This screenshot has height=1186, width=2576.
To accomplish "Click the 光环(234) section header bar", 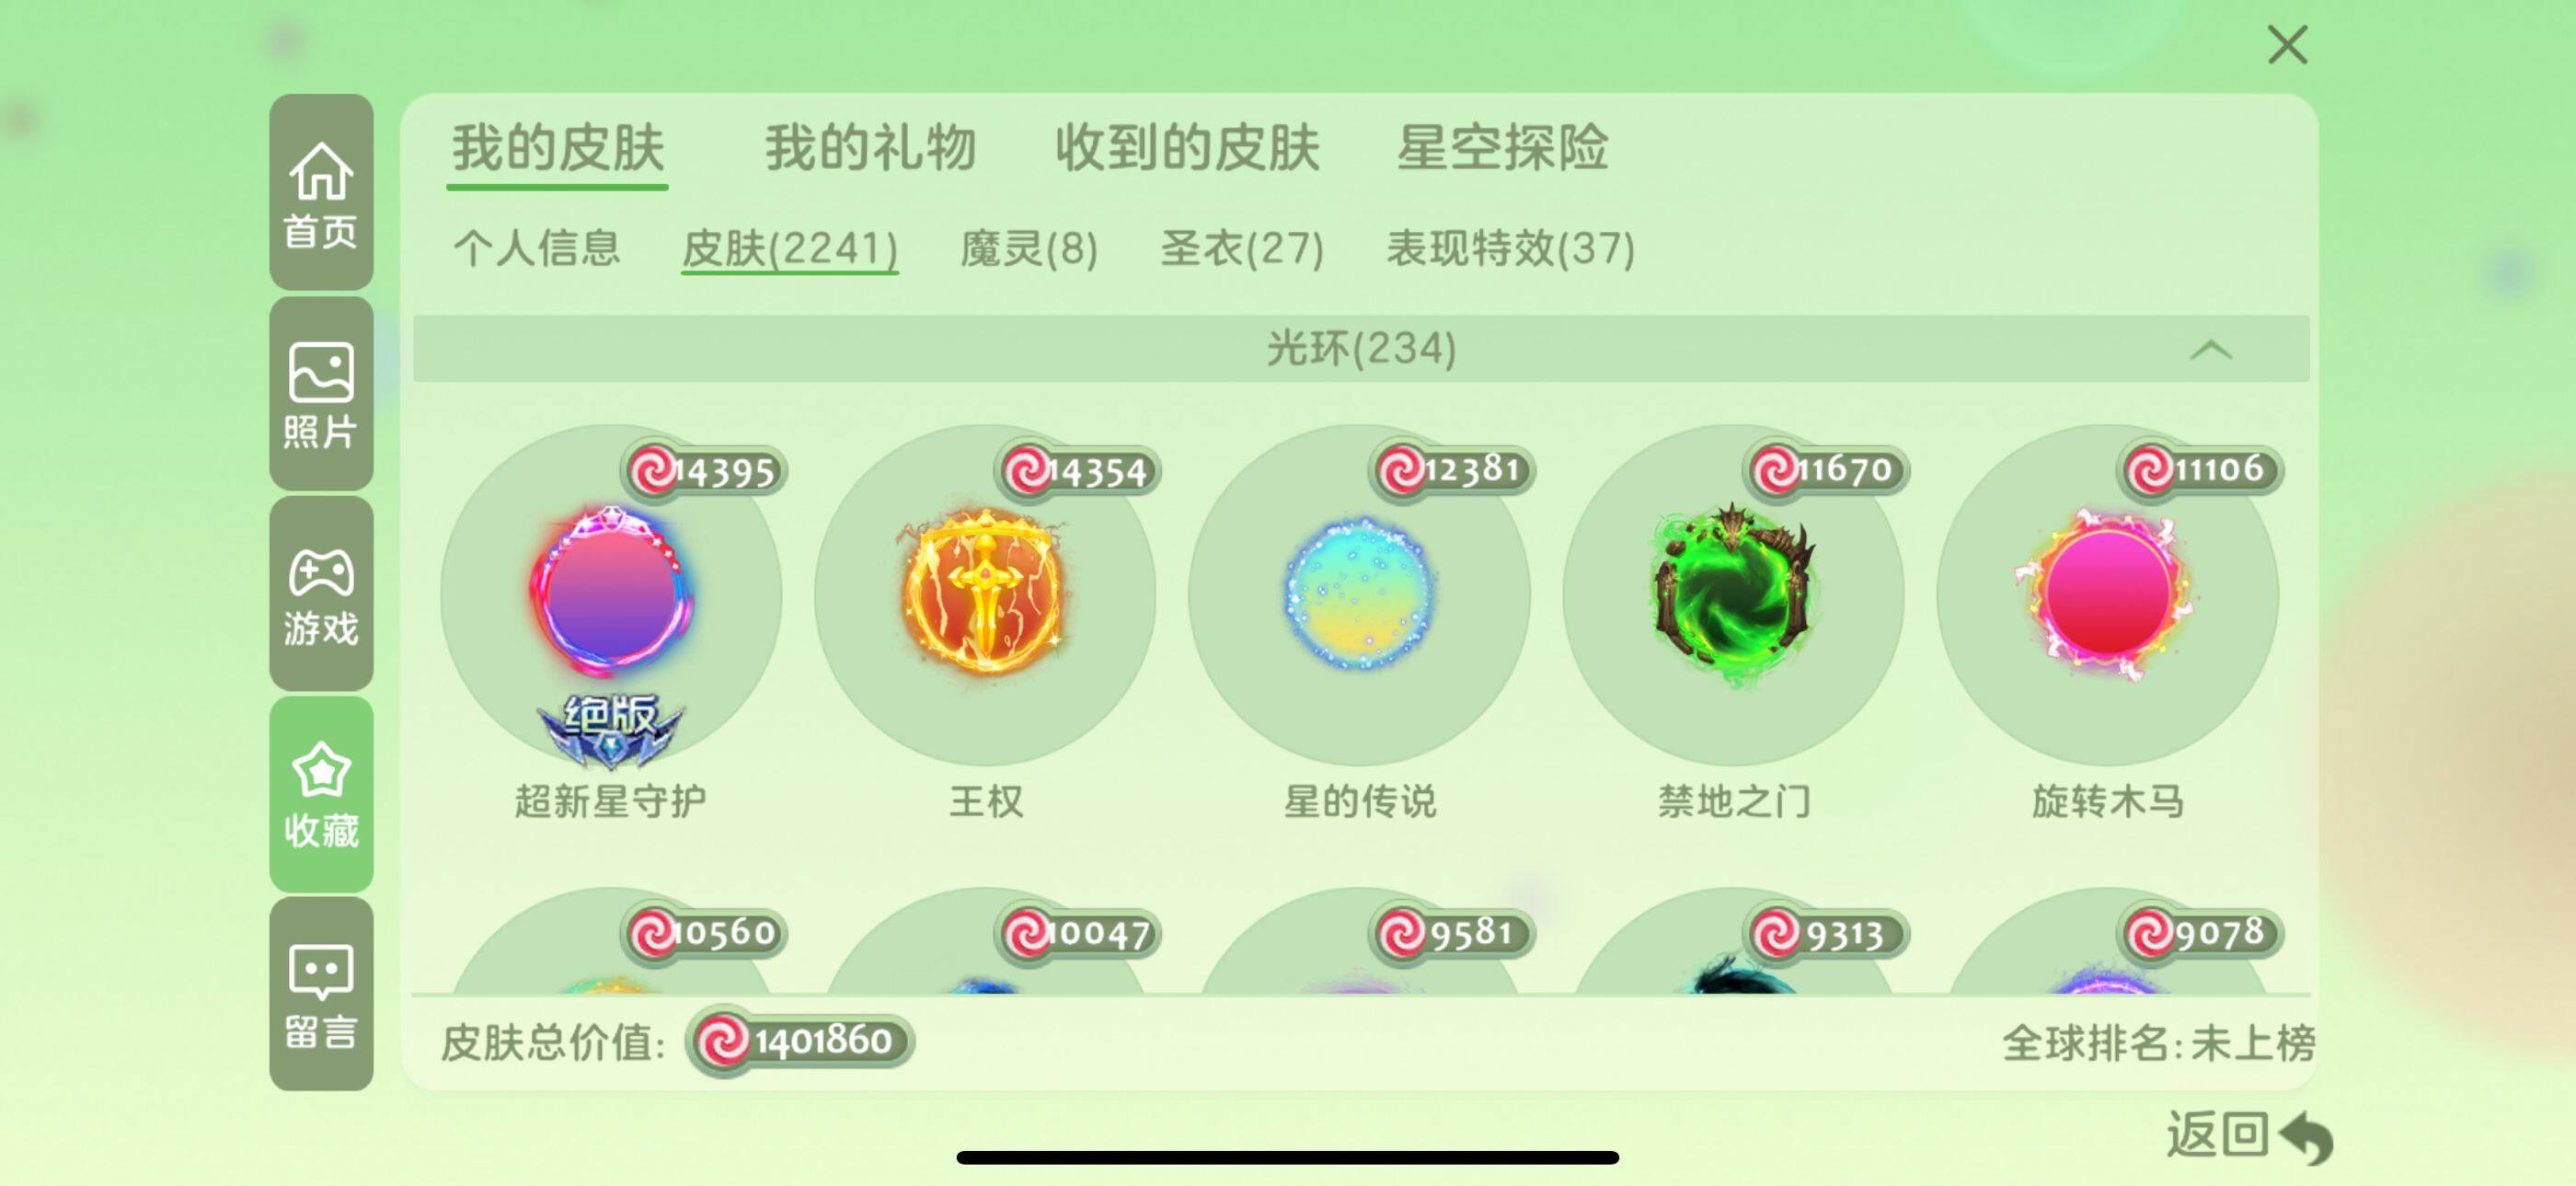I will click(x=1361, y=349).
